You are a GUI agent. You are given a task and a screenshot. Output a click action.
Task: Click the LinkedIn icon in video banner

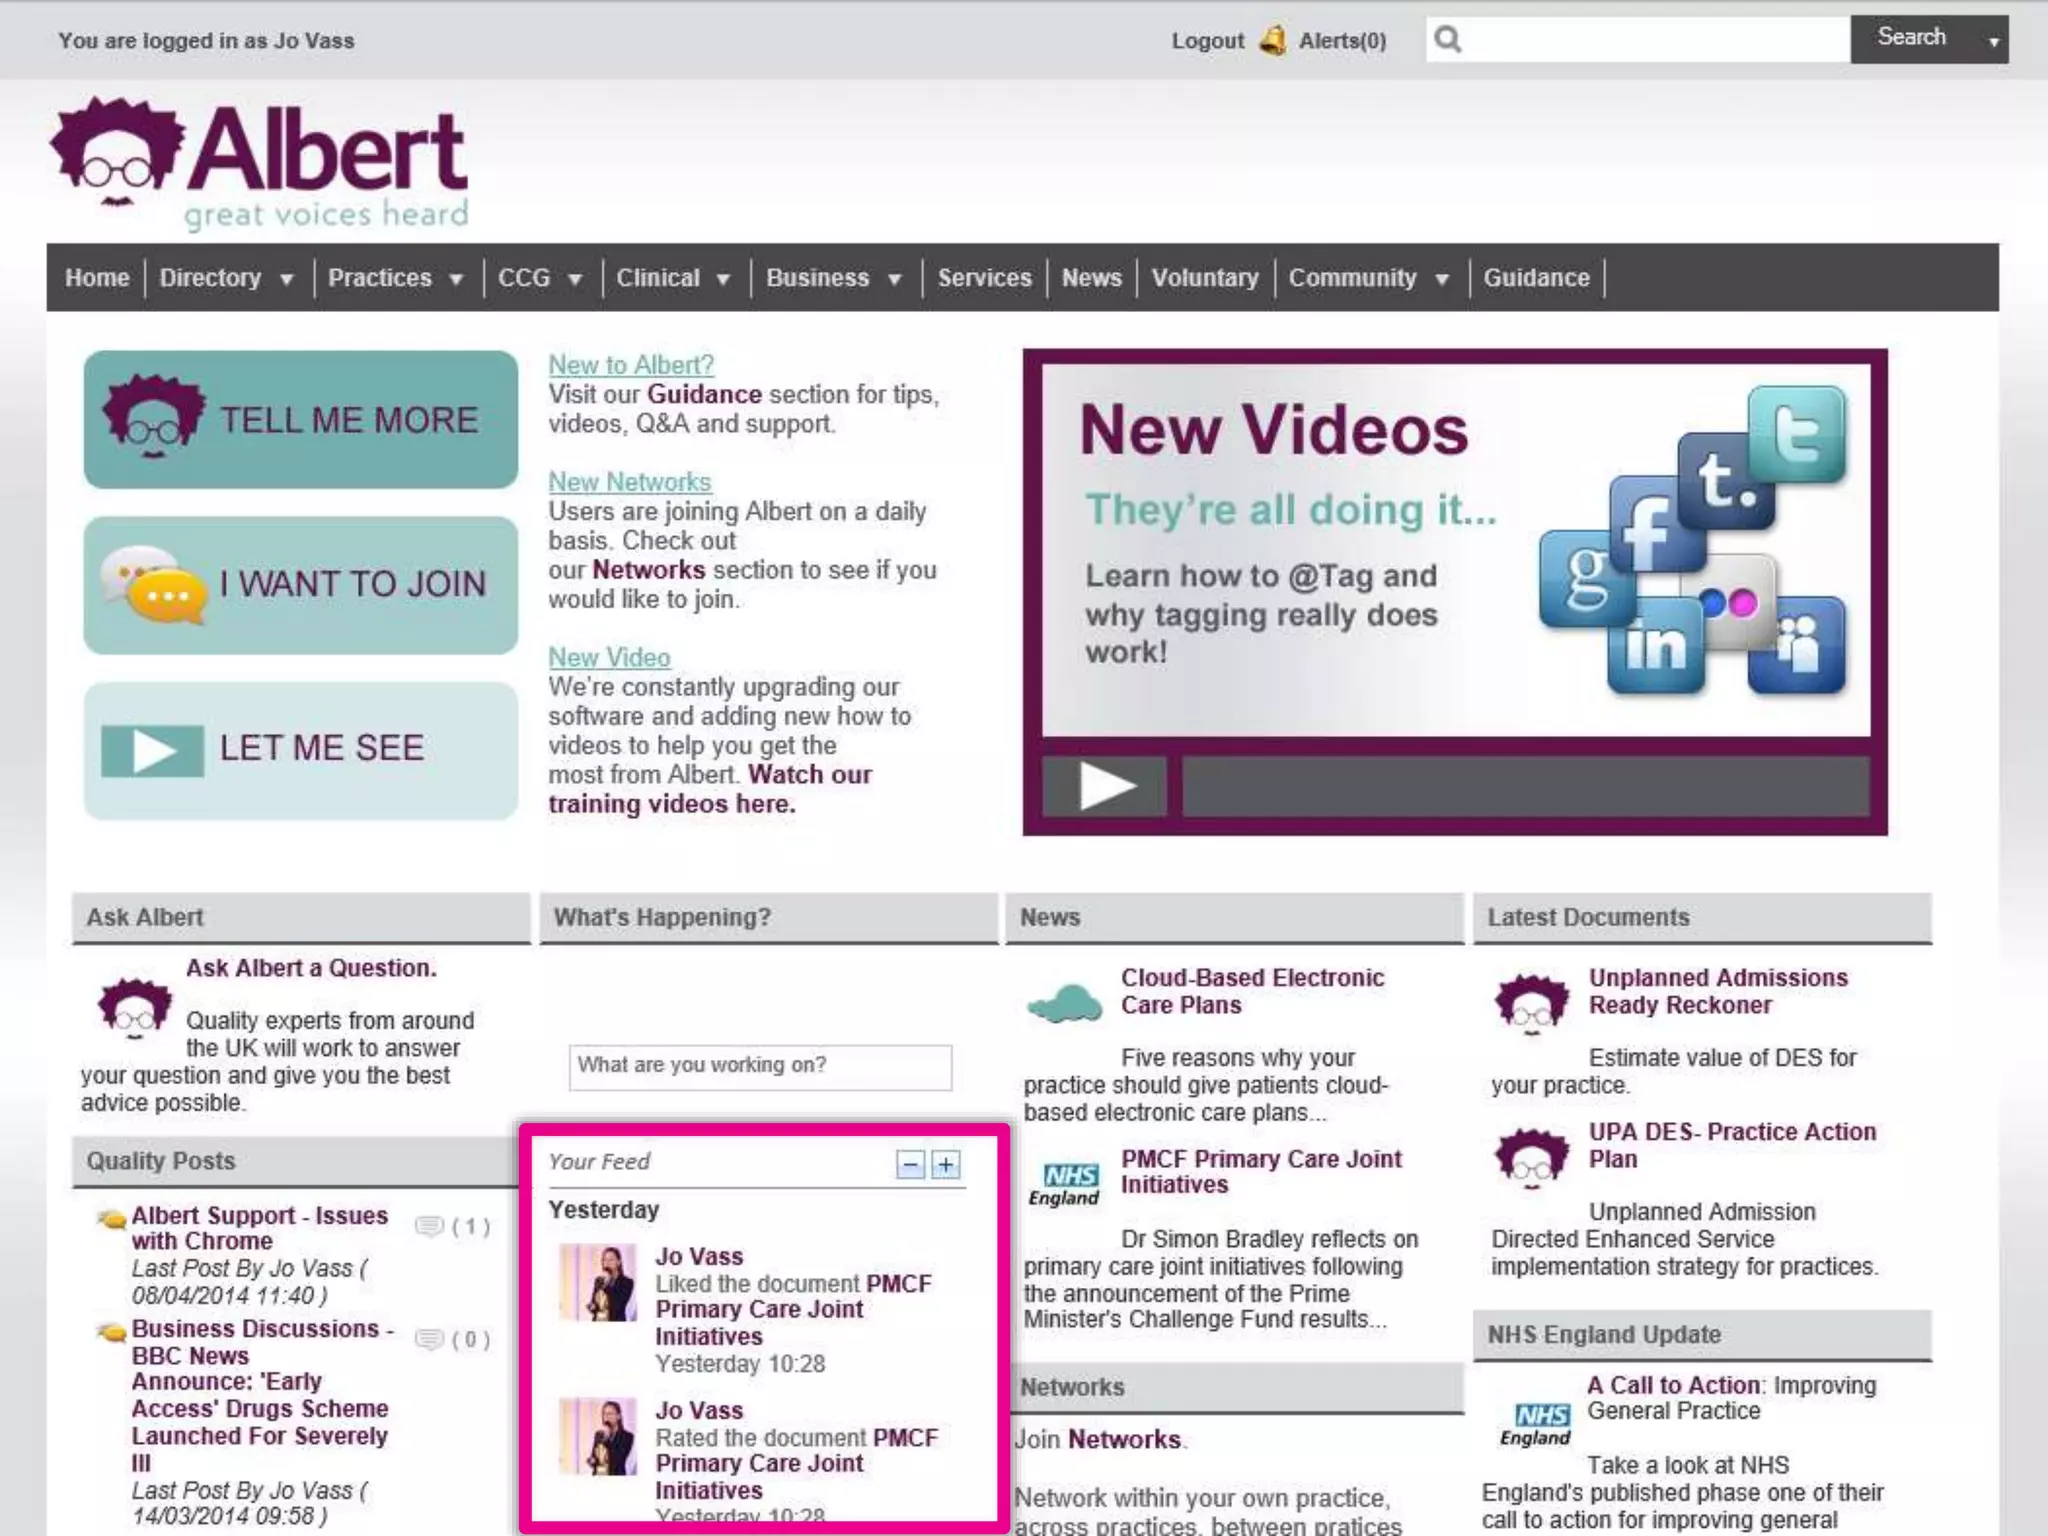(1655, 646)
